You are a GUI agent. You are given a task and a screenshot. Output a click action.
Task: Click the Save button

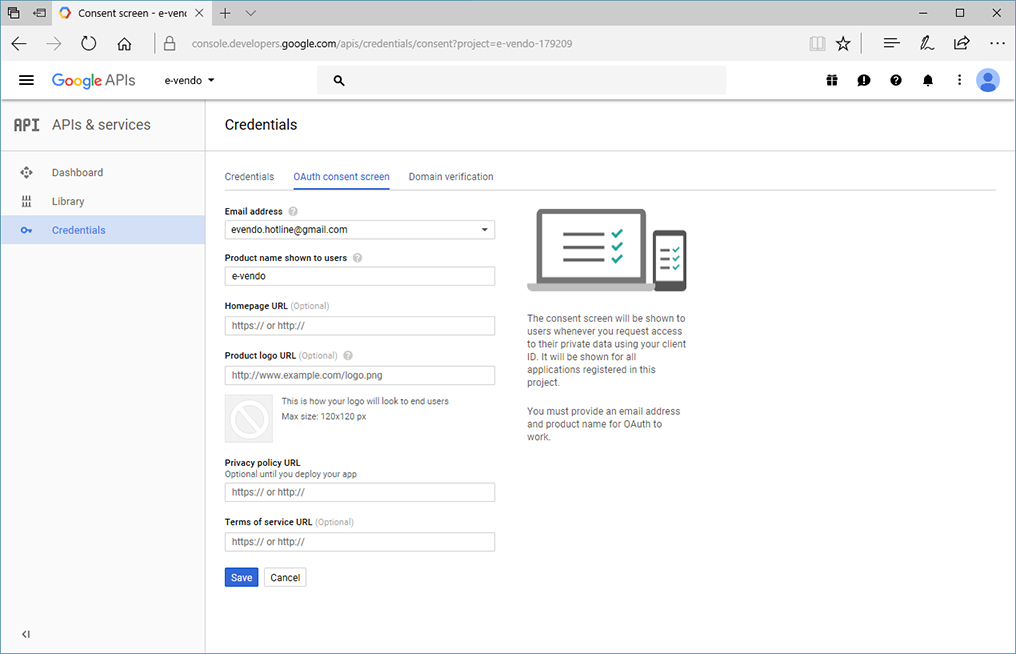pyautogui.click(x=242, y=578)
